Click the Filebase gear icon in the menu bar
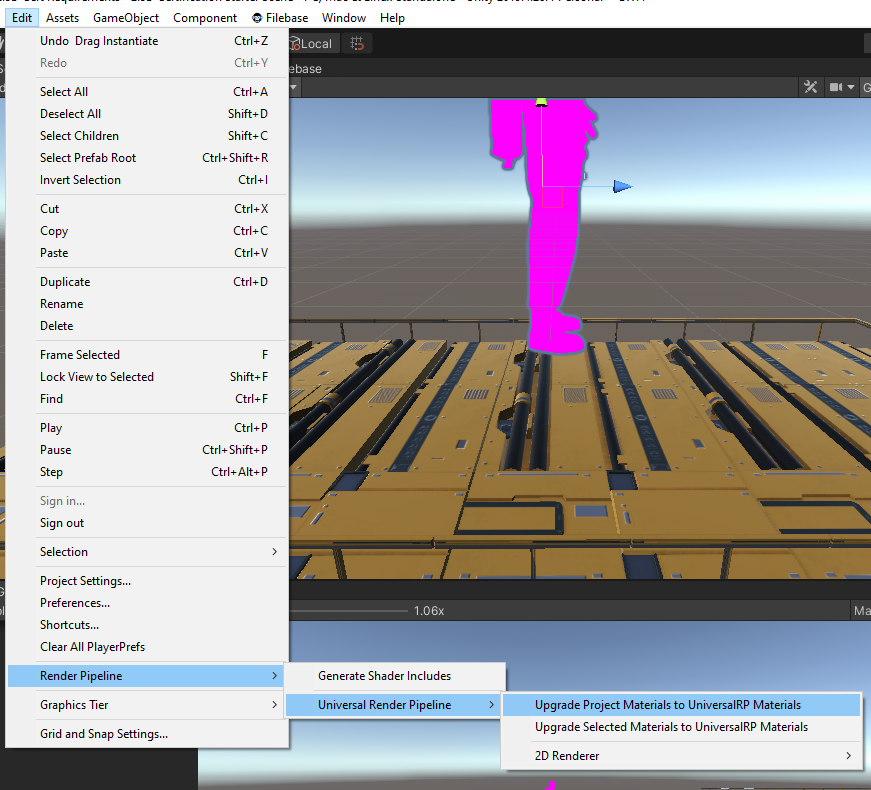Viewport: 871px width, 790px height. click(257, 17)
